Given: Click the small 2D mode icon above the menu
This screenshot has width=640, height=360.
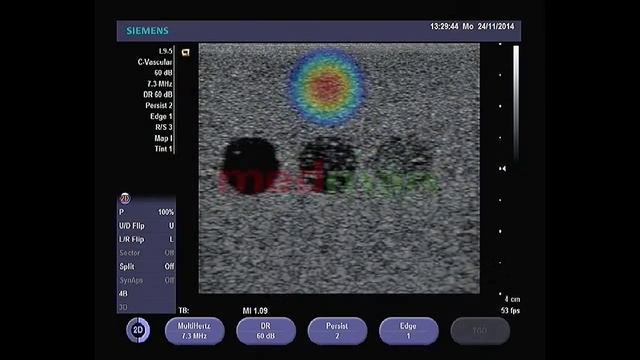Looking at the screenshot, I should click(x=125, y=198).
